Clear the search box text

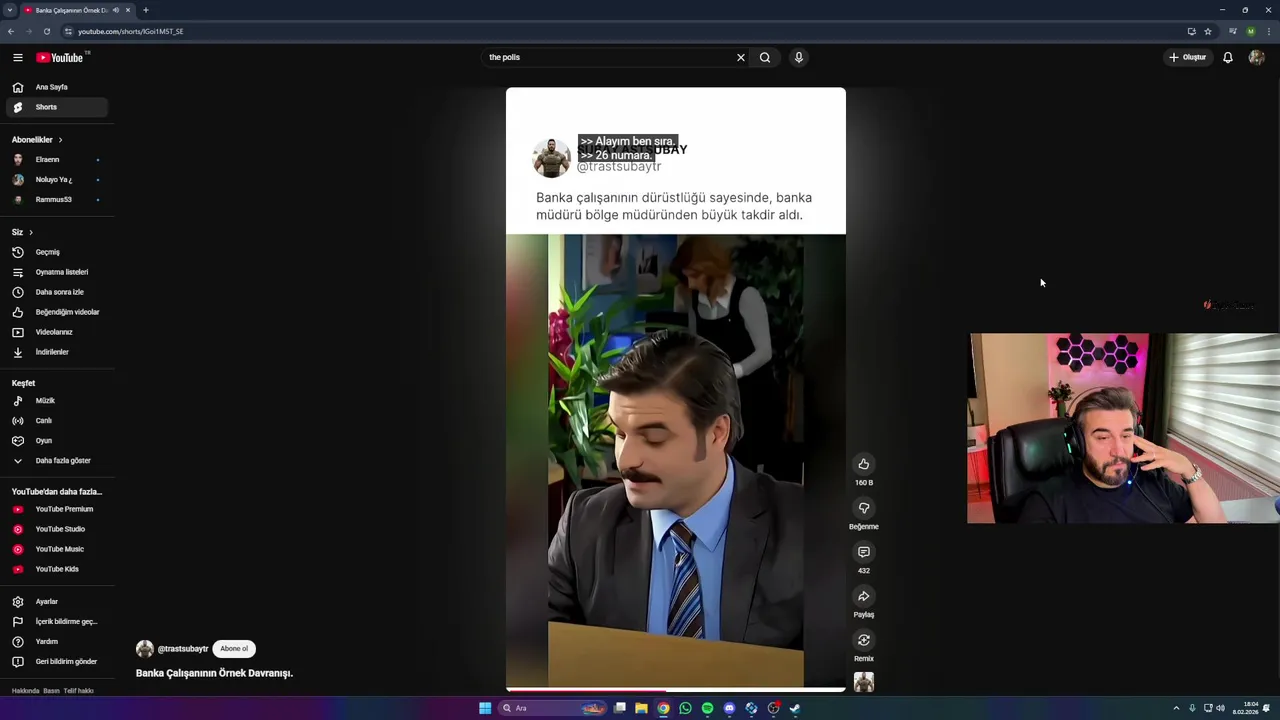point(741,58)
